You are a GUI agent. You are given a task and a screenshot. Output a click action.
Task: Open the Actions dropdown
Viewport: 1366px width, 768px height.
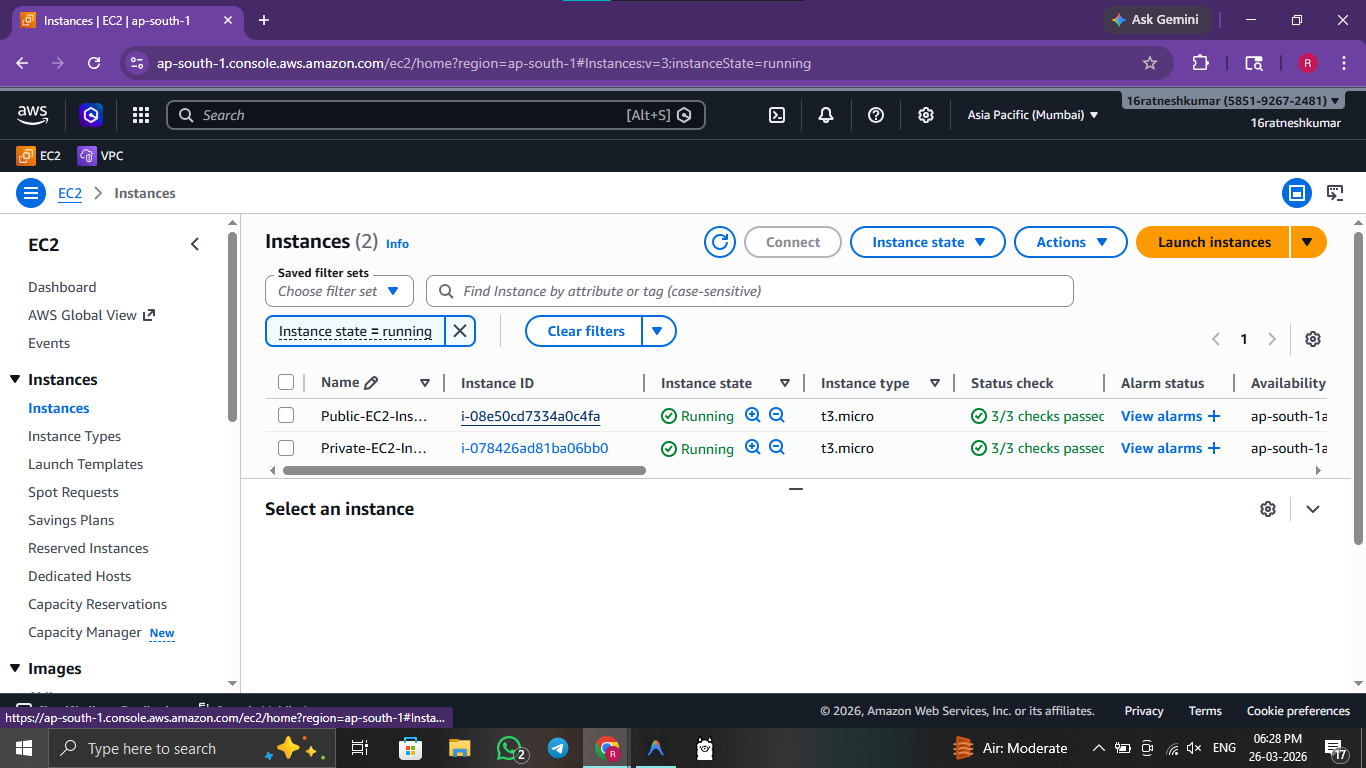coord(1071,242)
